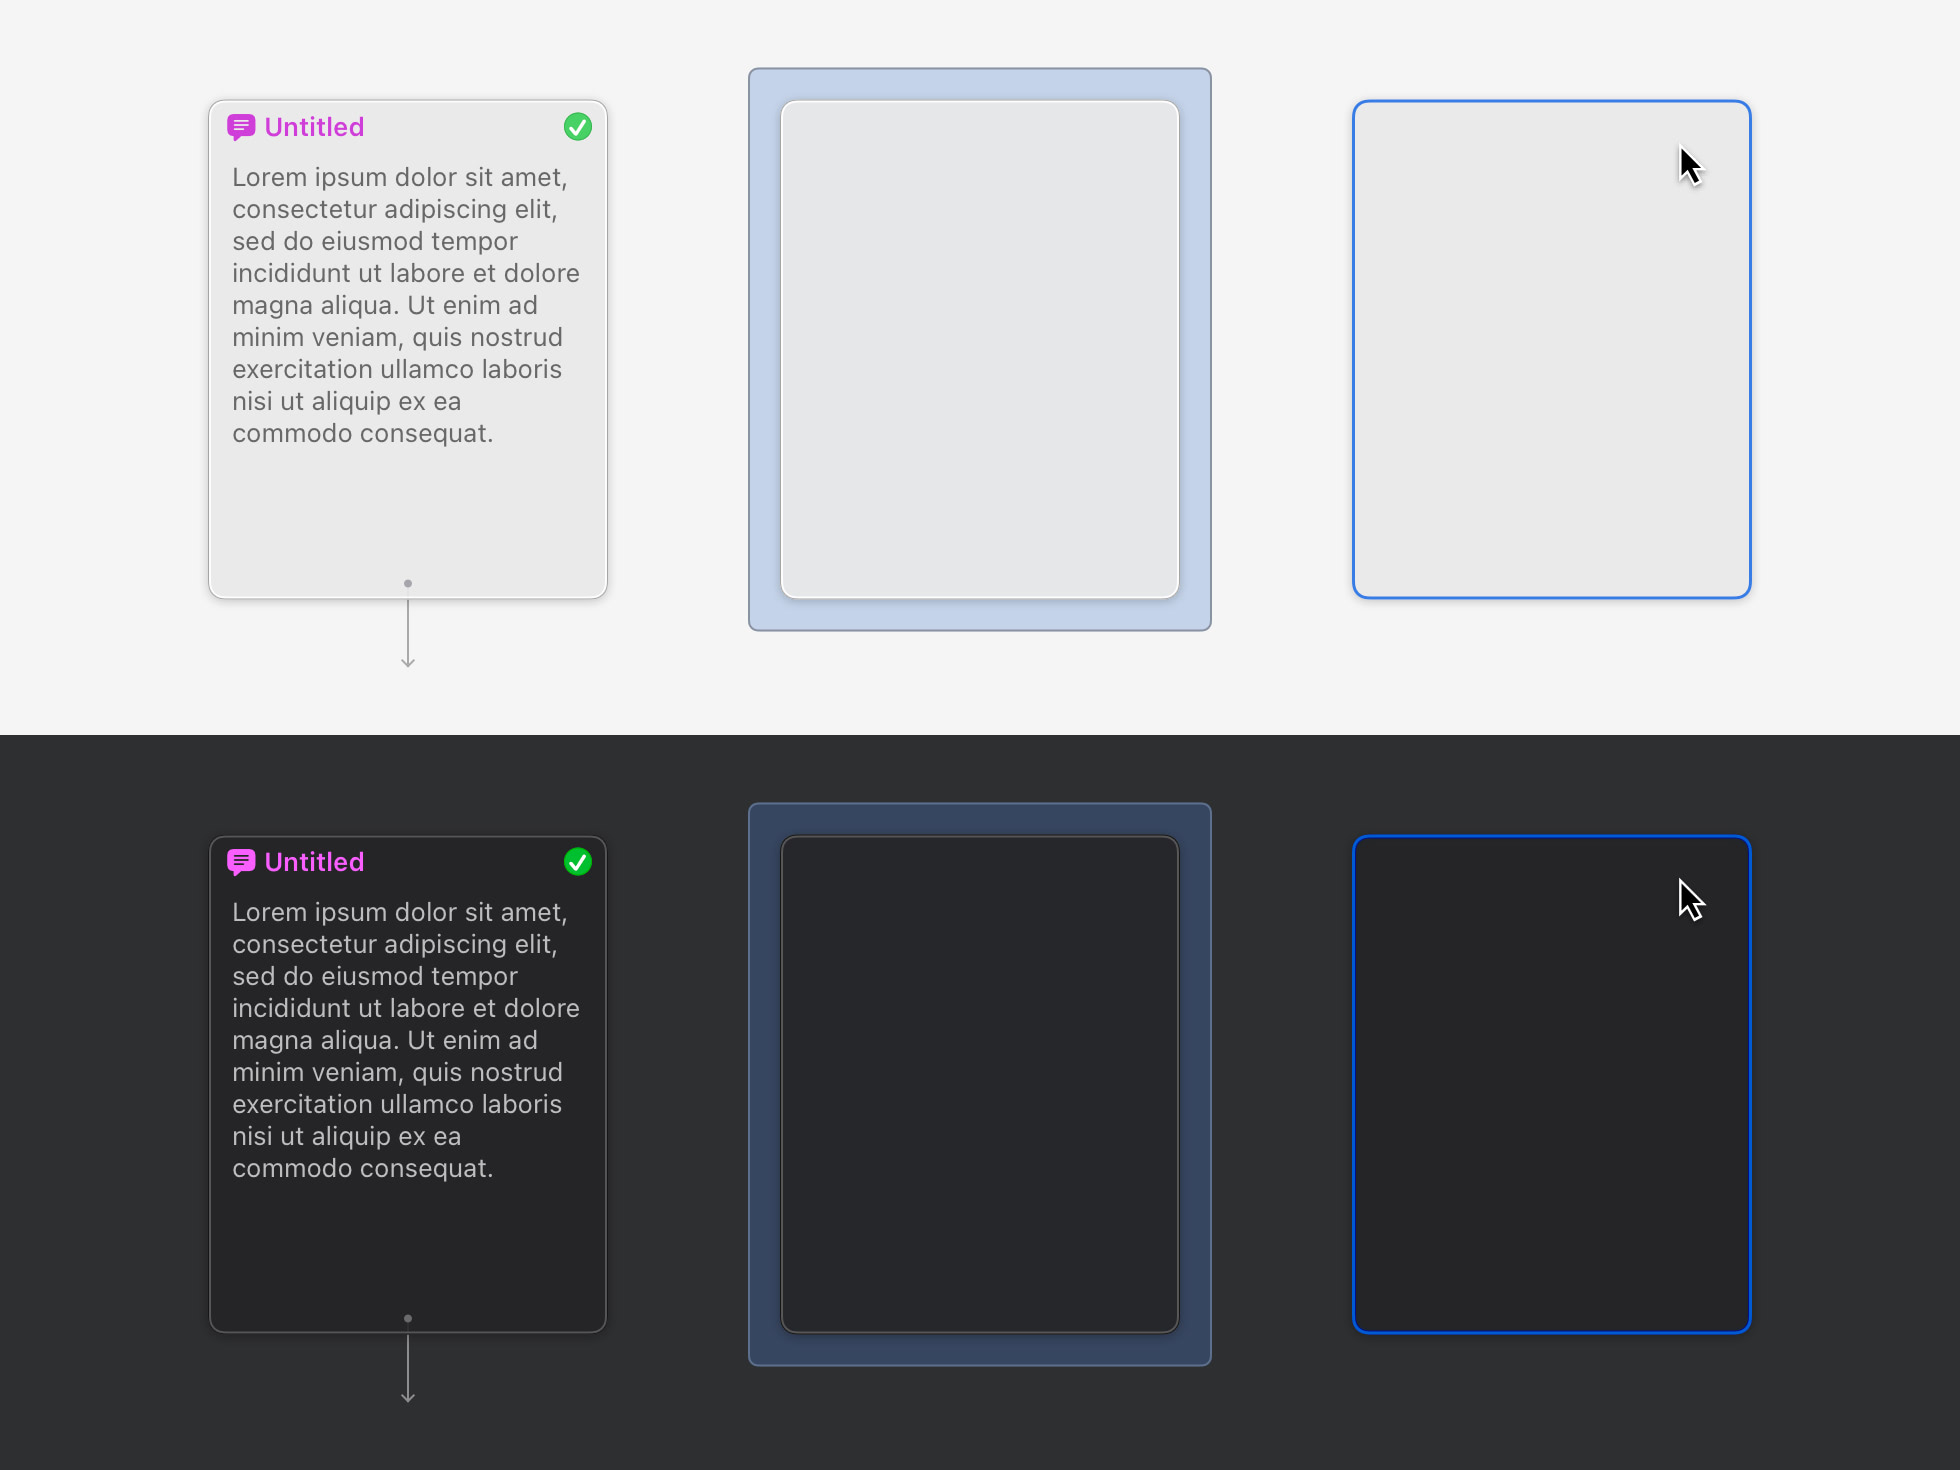Select the dark card inside navy frame
The width and height of the screenshot is (1960, 1470).
point(980,1085)
